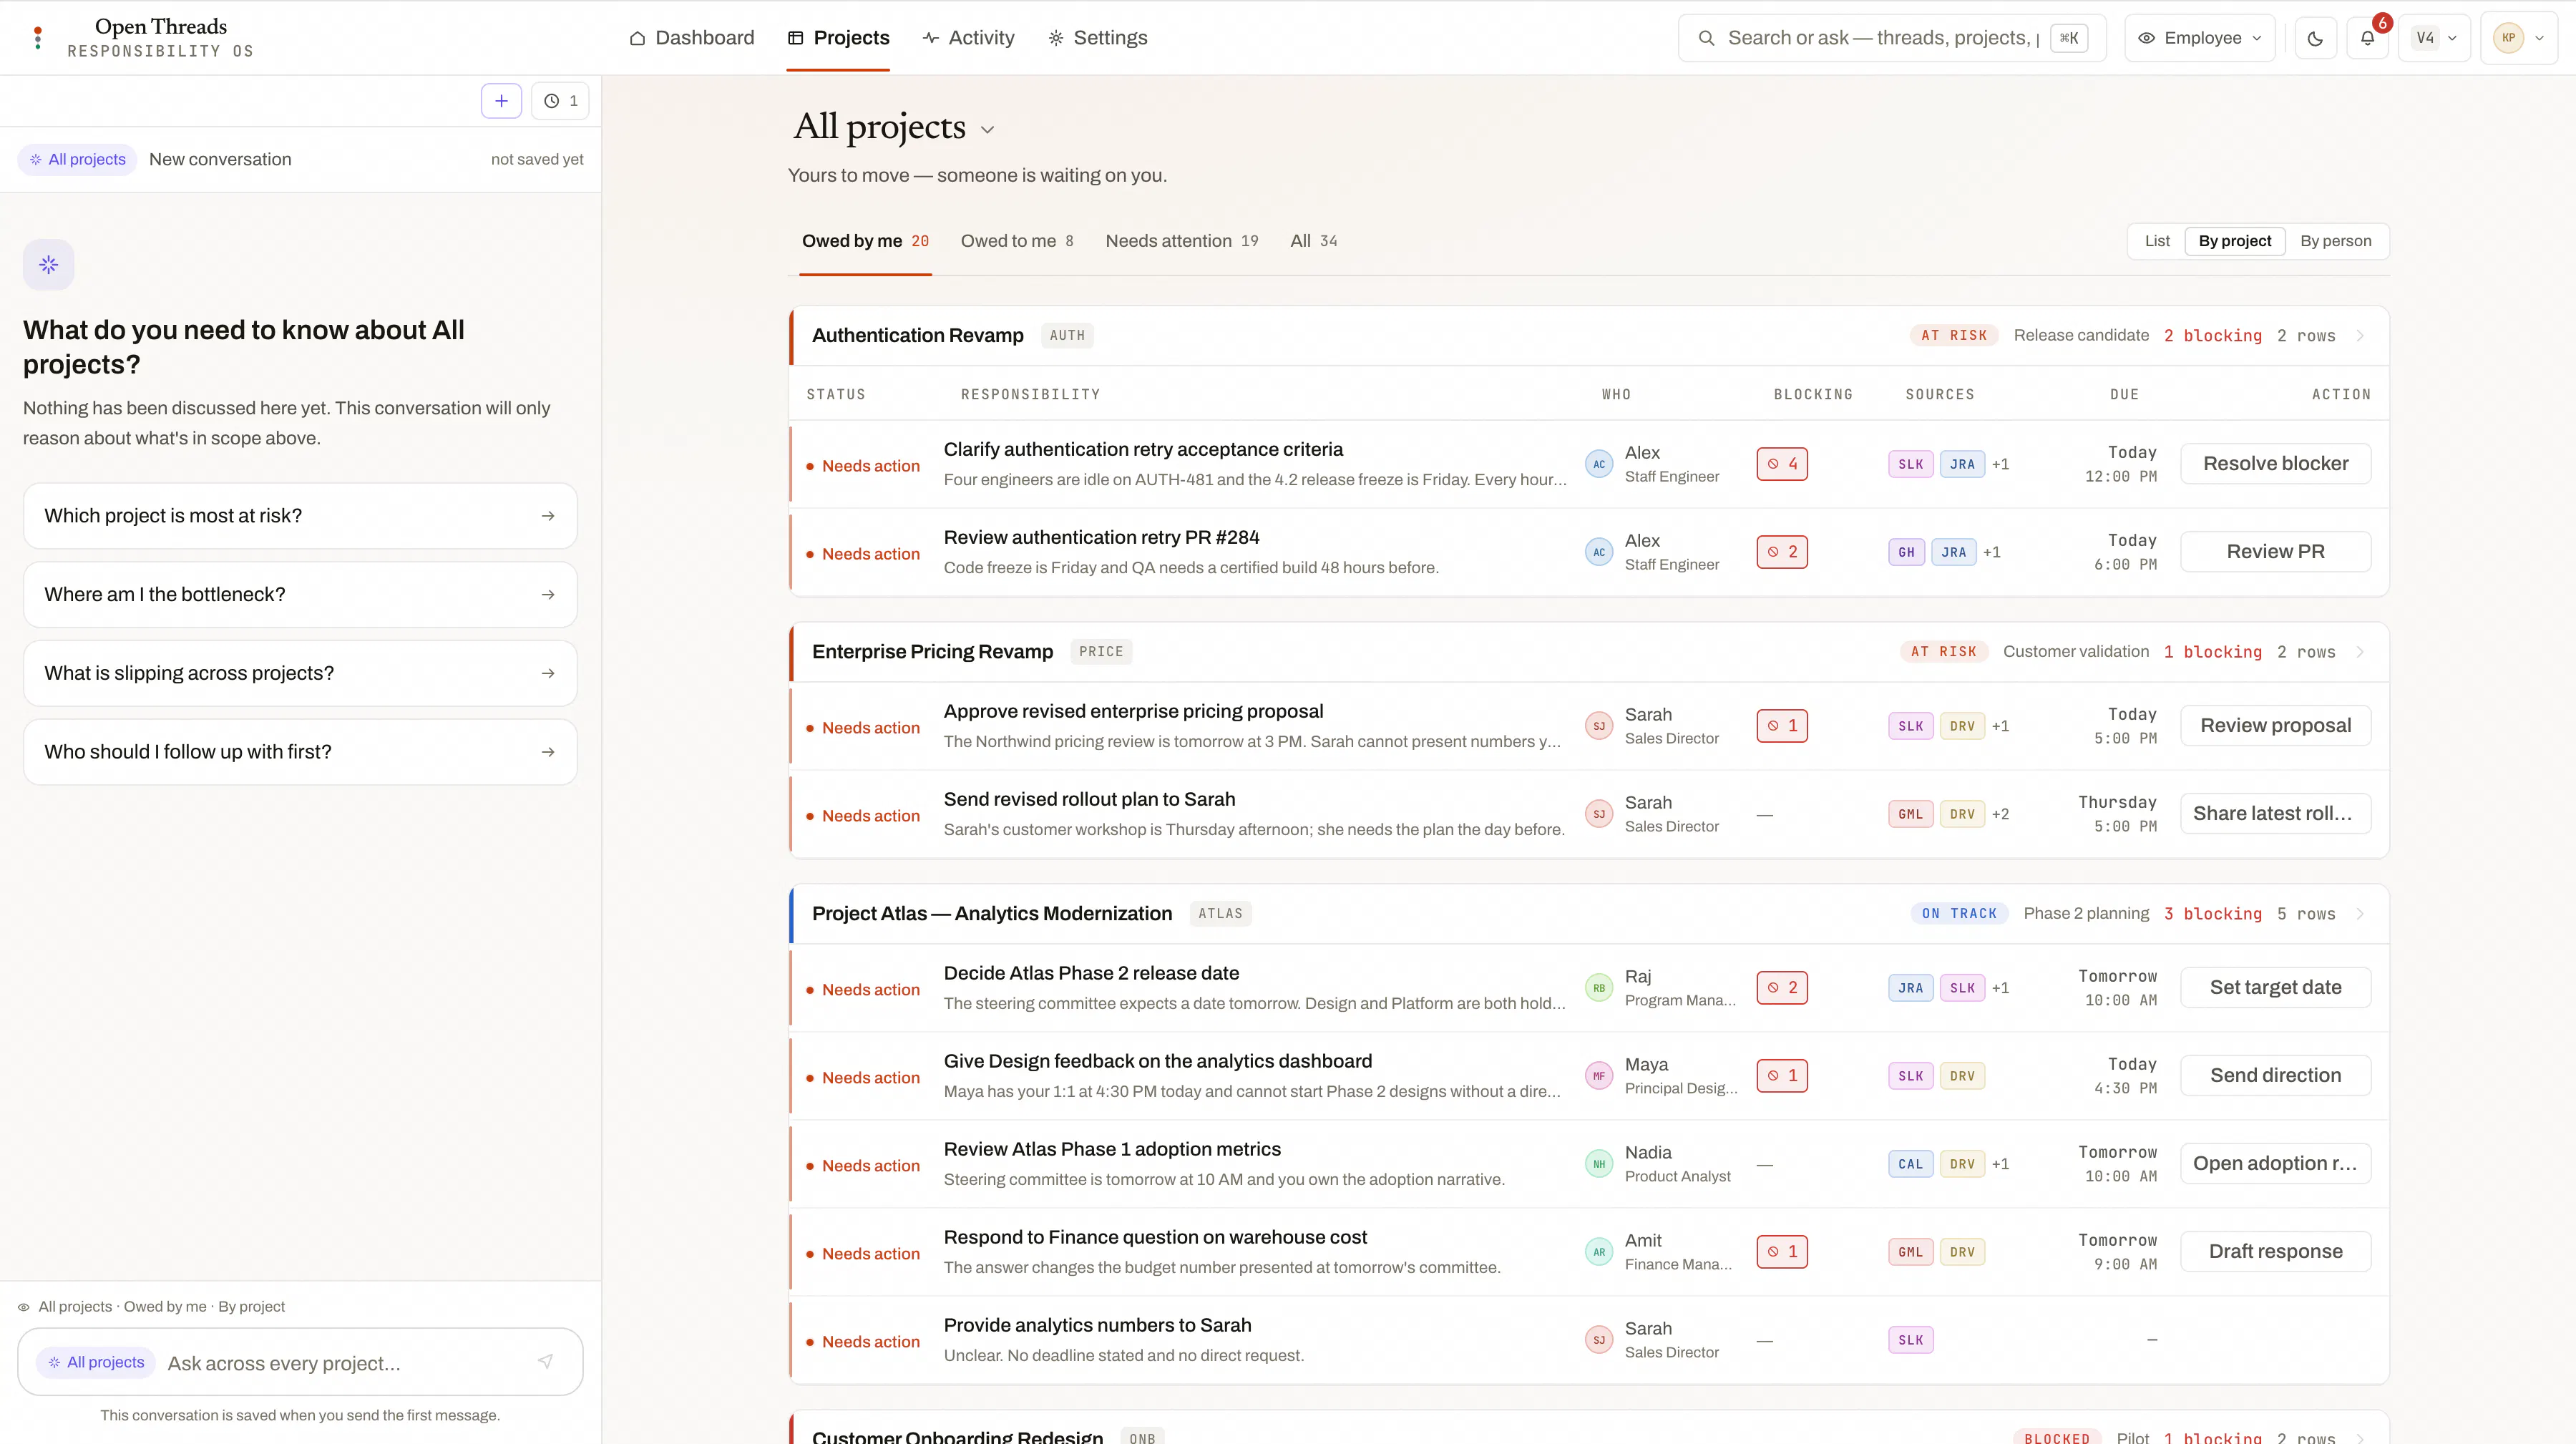Open the Projects nav item
The image size is (2576, 1444).
[x=838, y=38]
